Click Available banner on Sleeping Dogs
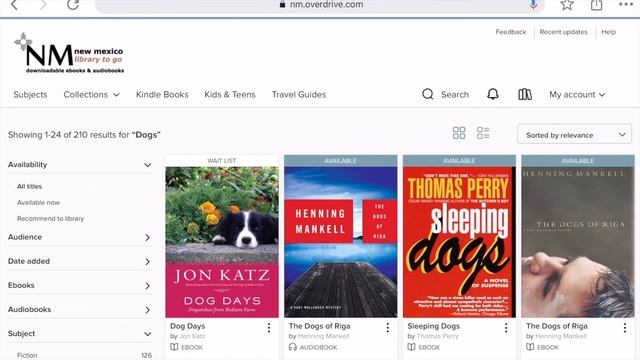 [x=459, y=161]
